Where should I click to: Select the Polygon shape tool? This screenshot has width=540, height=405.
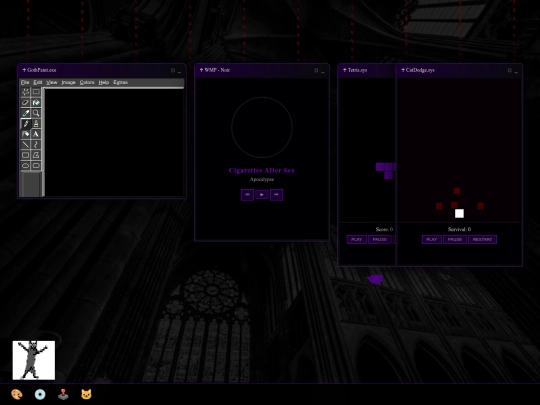point(36,155)
